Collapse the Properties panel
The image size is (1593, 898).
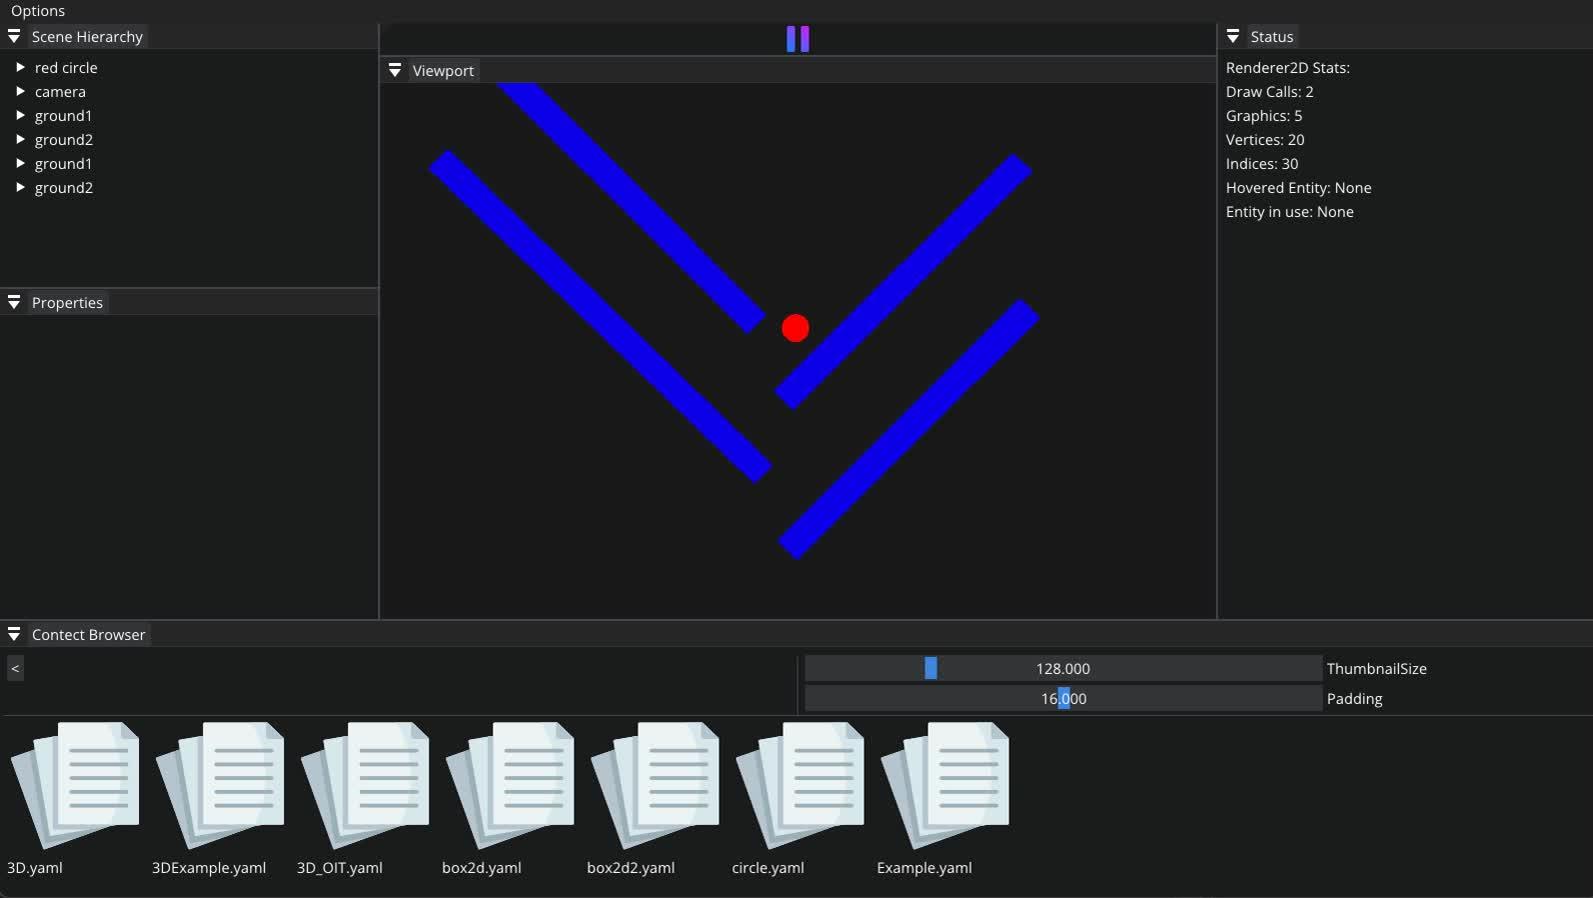point(14,303)
